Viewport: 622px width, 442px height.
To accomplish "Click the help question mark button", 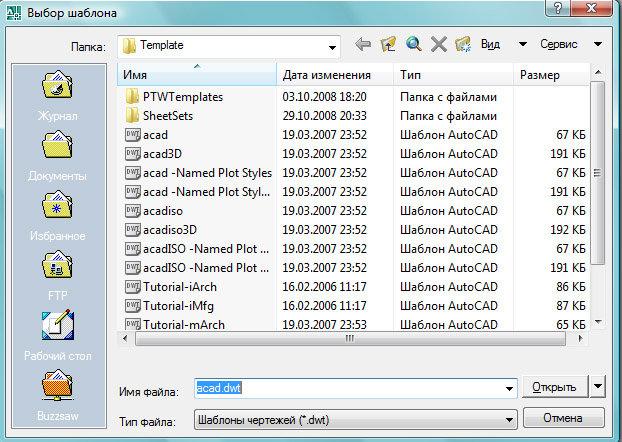I will pos(558,8).
